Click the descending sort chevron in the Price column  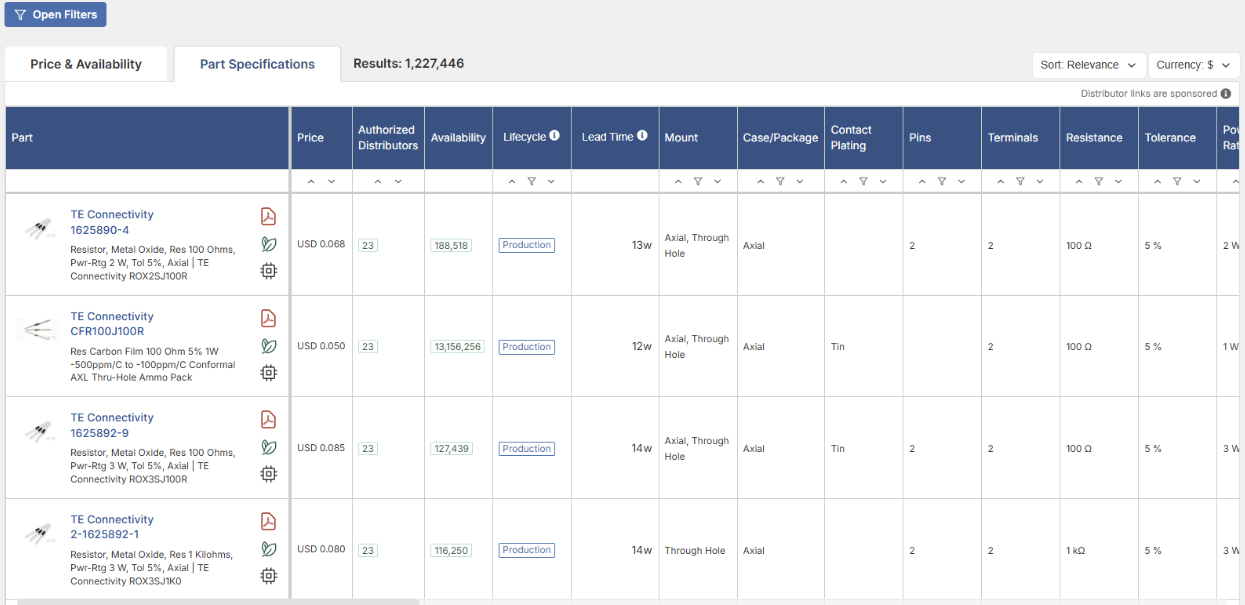[332, 181]
